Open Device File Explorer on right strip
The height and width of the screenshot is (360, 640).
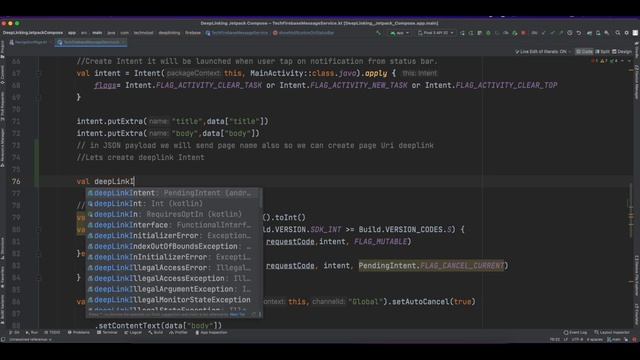coord(637,276)
